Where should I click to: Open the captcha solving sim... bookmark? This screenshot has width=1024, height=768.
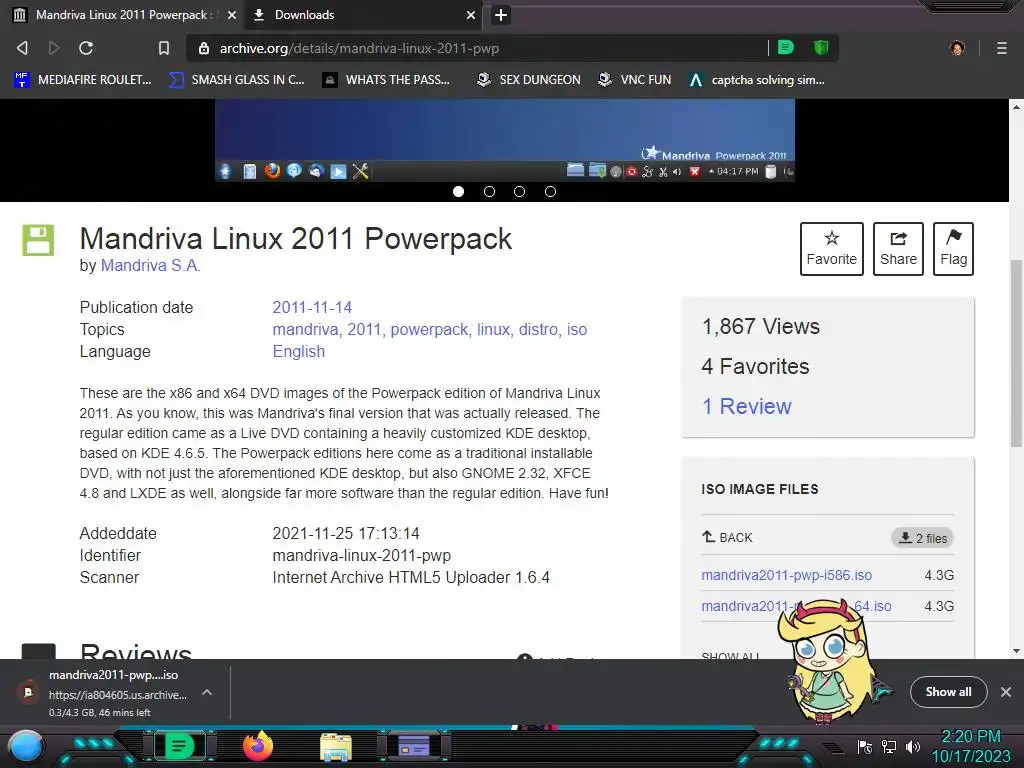[x=757, y=80]
